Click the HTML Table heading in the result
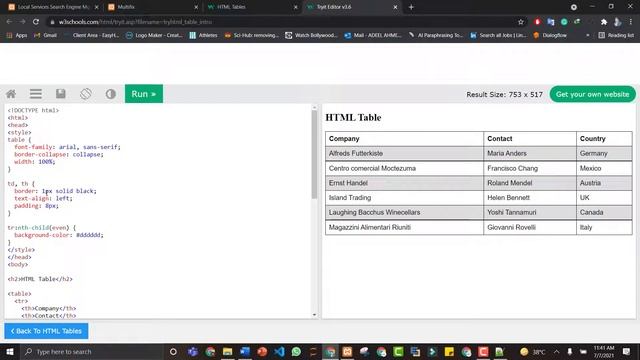This screenshot has width=640, height=360. coord(353,118)
